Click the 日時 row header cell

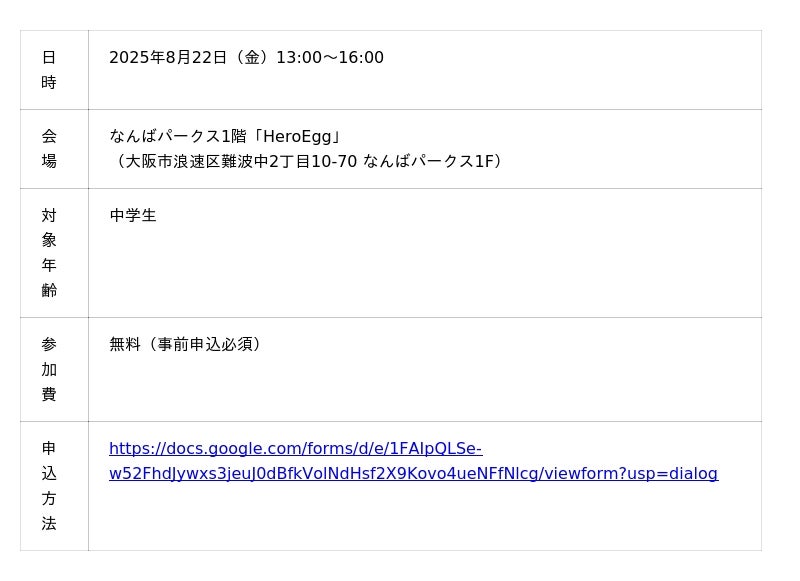(x=49, y=70)
